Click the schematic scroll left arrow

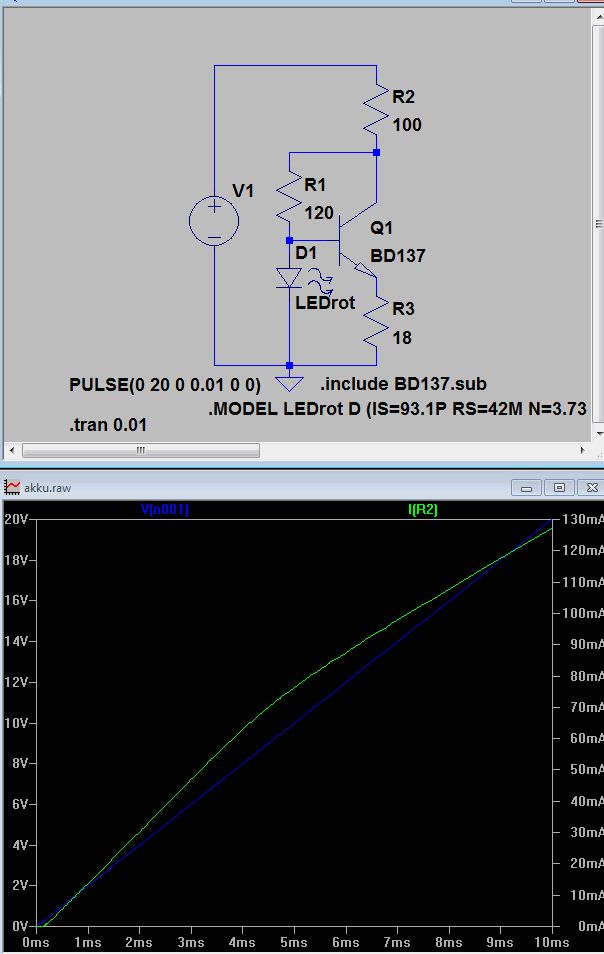pyautogui.click(x=12, y=450)
